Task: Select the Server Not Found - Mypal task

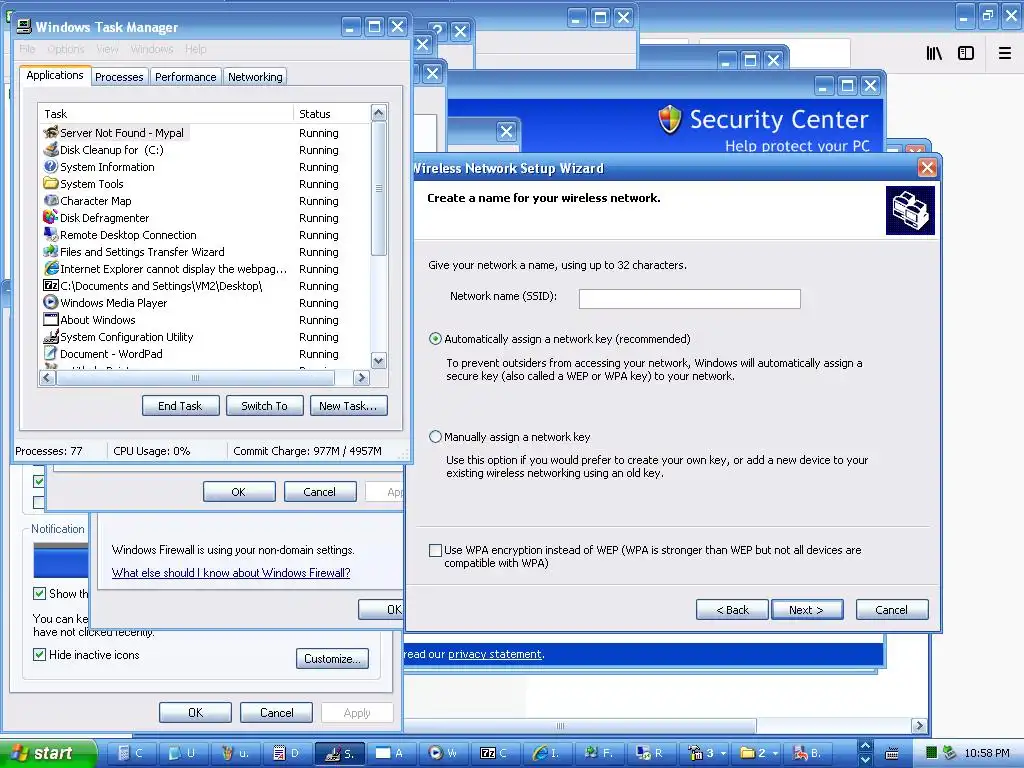Action: [x=122, y=133]
